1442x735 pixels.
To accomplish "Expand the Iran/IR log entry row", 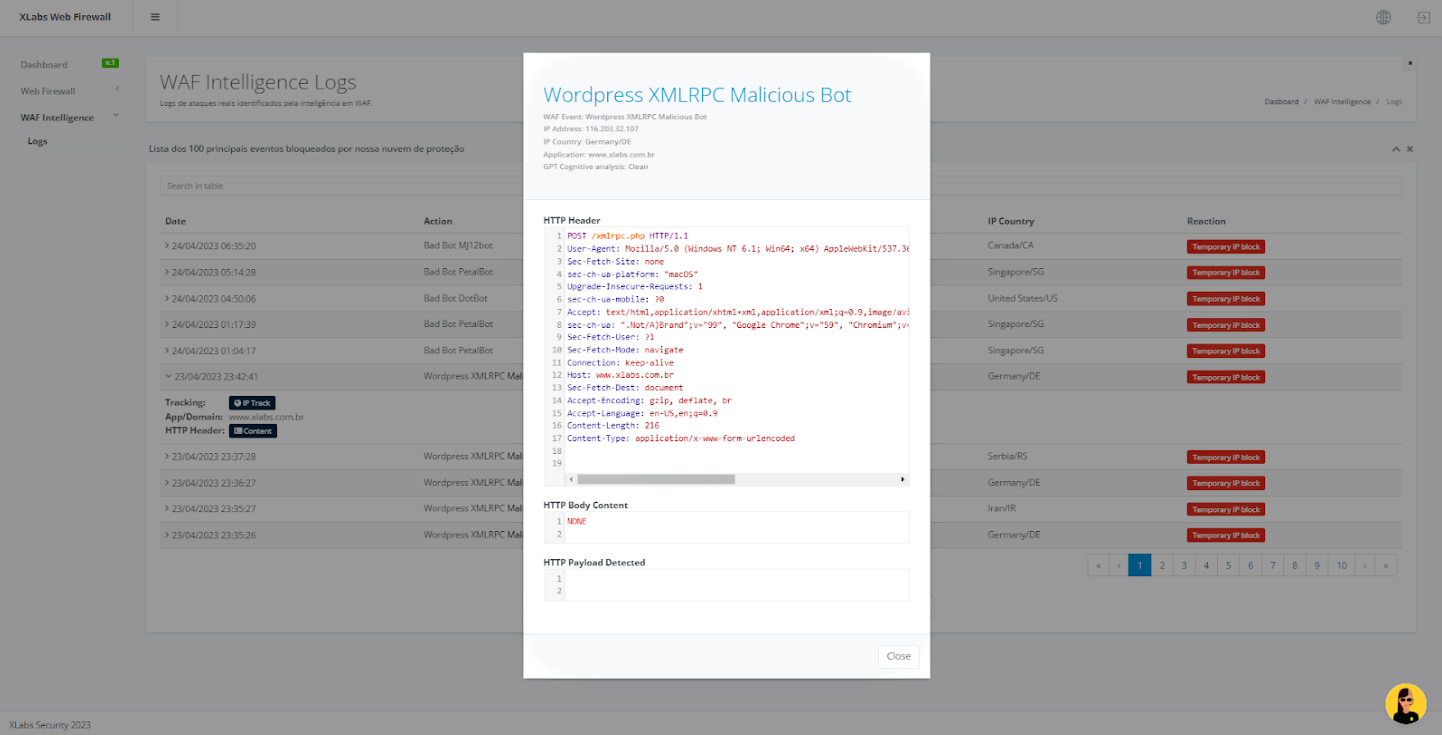I will click(165, 508).
